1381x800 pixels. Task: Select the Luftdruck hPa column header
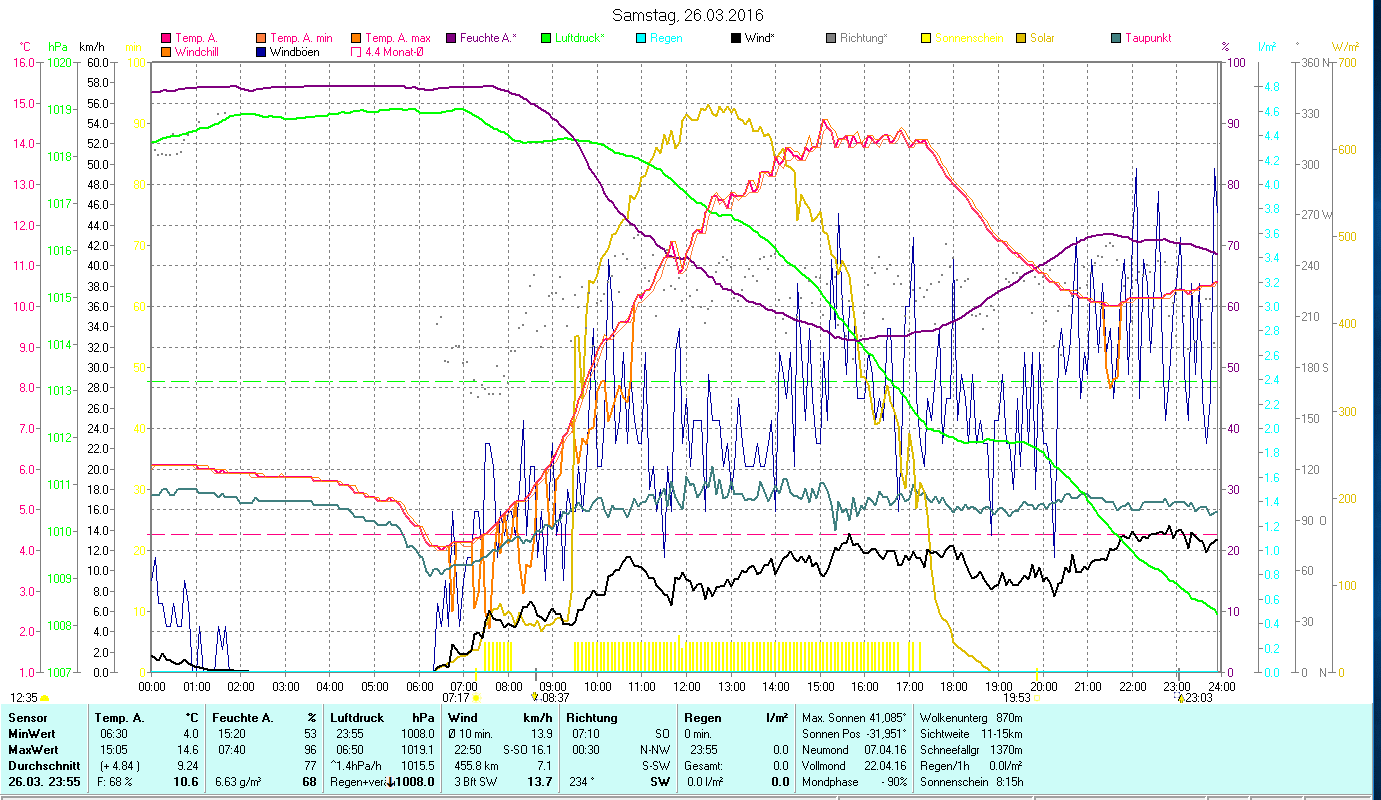(382, 718)
